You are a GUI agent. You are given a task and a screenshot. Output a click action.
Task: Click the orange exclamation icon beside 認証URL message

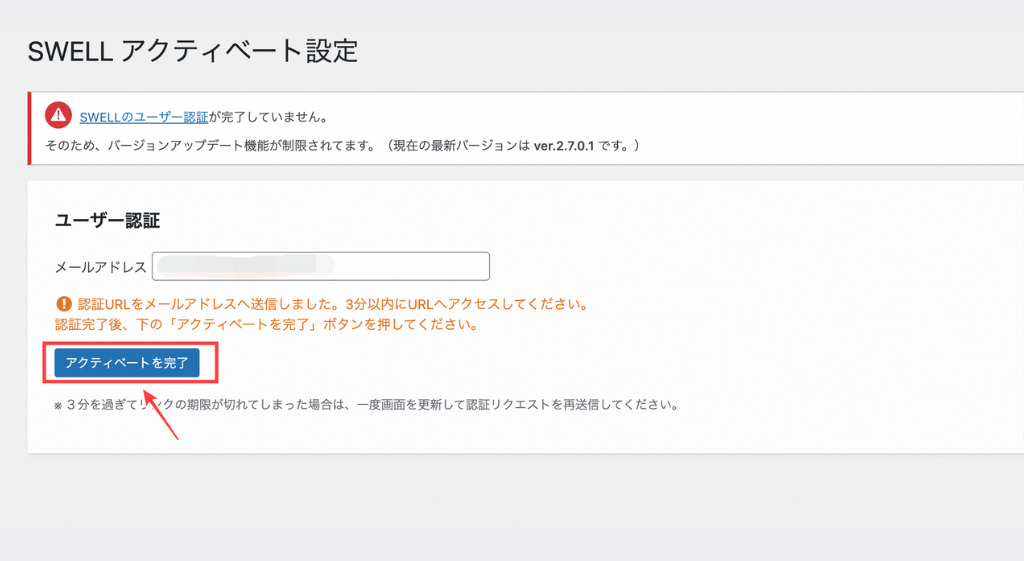(63, 304)
